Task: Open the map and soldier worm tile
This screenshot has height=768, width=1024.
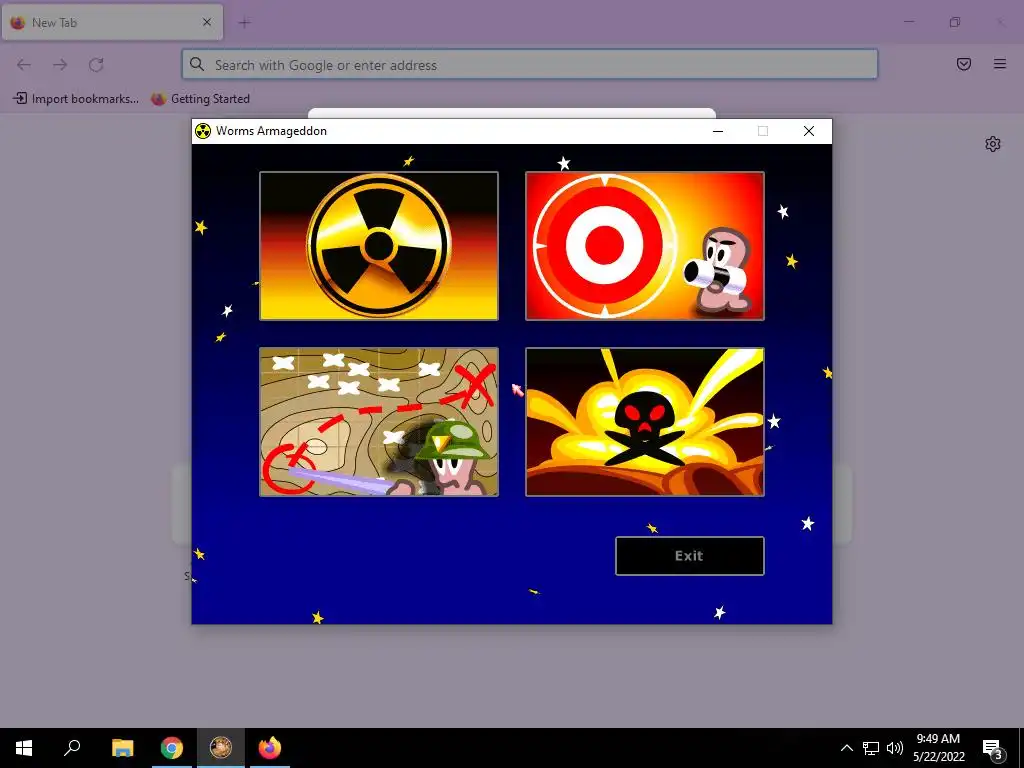Action: 379,422
